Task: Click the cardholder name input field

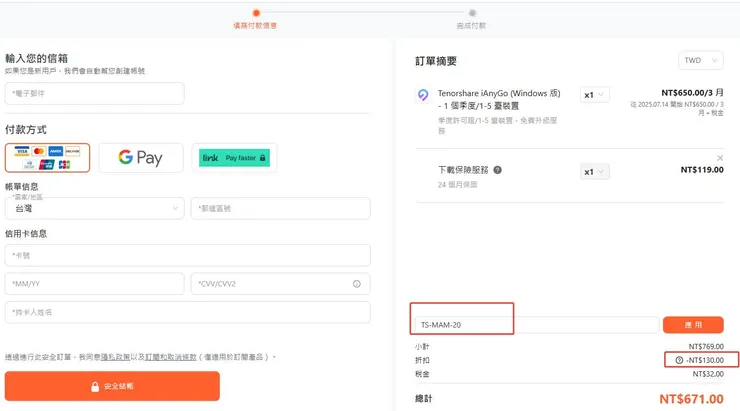Action: pos(187,312)
